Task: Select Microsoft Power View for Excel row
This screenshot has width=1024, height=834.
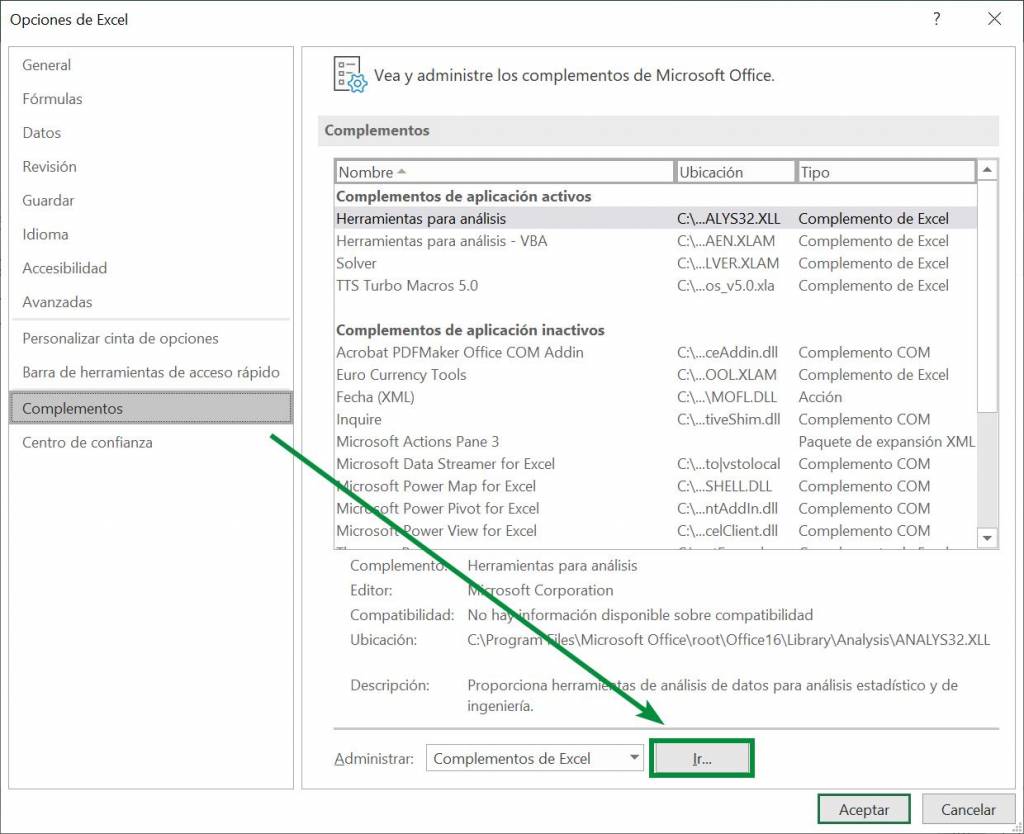Action: click(x=656, y=530)
